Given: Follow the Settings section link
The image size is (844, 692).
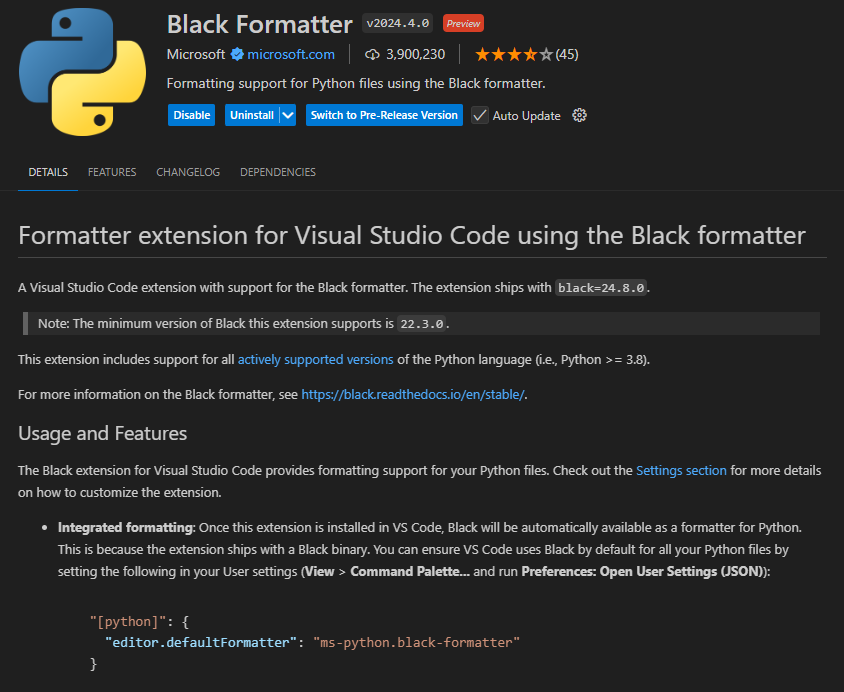Looking at the screenshot, I should click(681, 470).
